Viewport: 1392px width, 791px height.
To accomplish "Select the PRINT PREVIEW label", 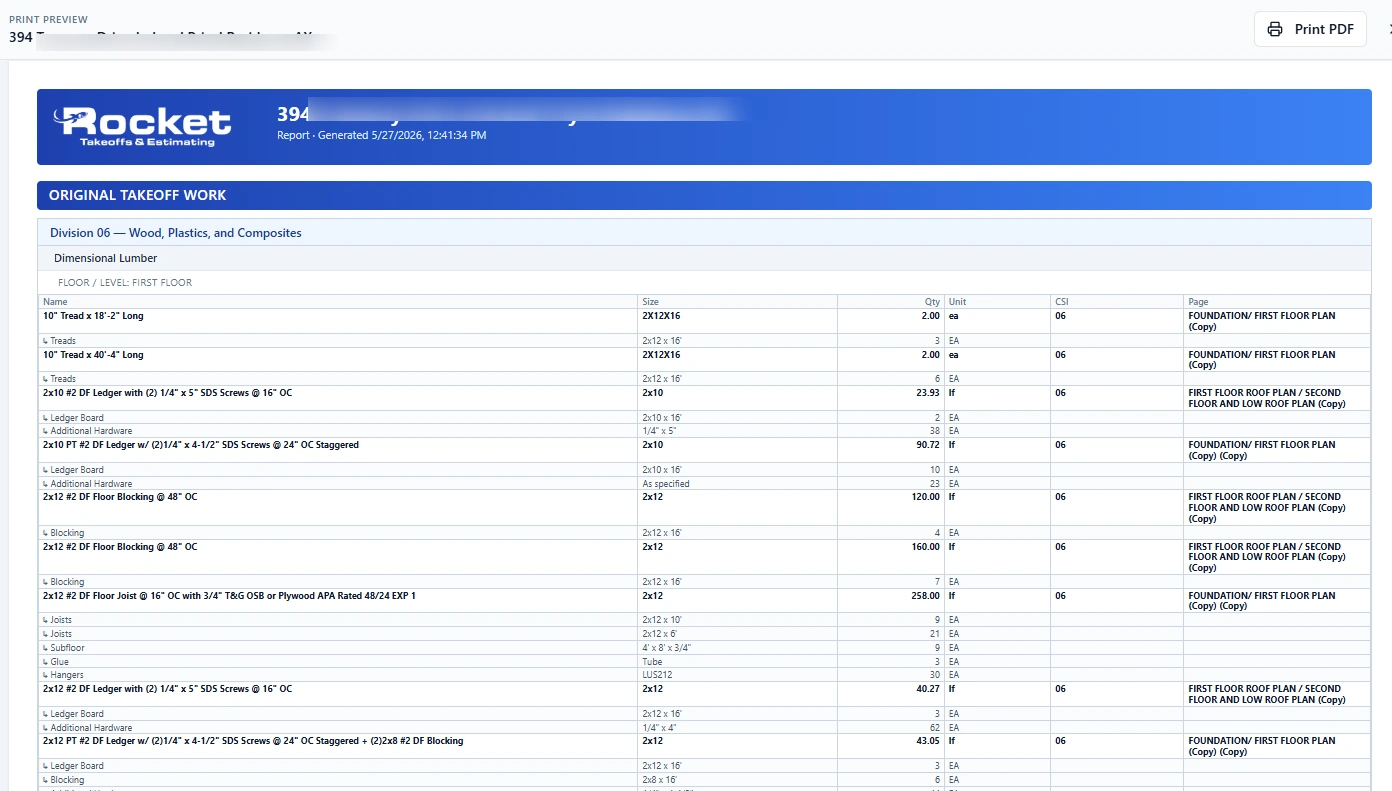I will tap(48, 20).
